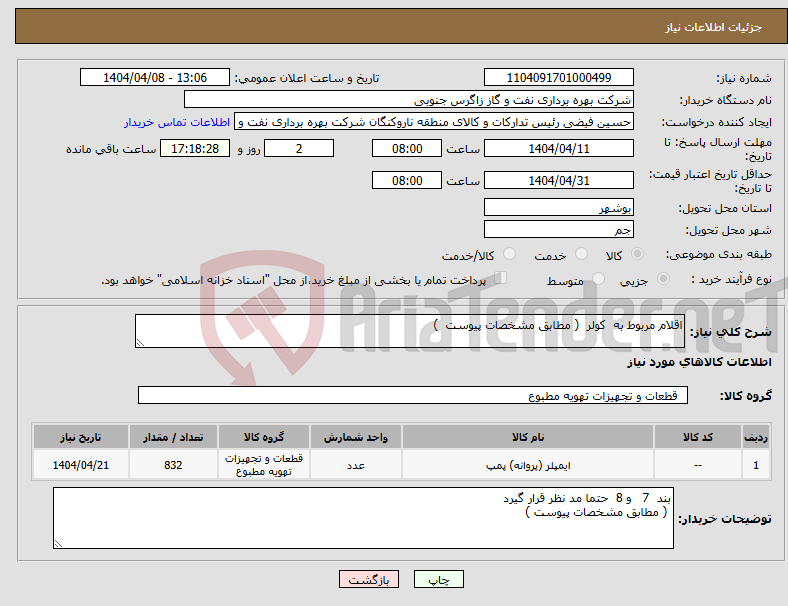Select the کالا radio button
This screenshot has width=788, height=606.
coord(637,254)
